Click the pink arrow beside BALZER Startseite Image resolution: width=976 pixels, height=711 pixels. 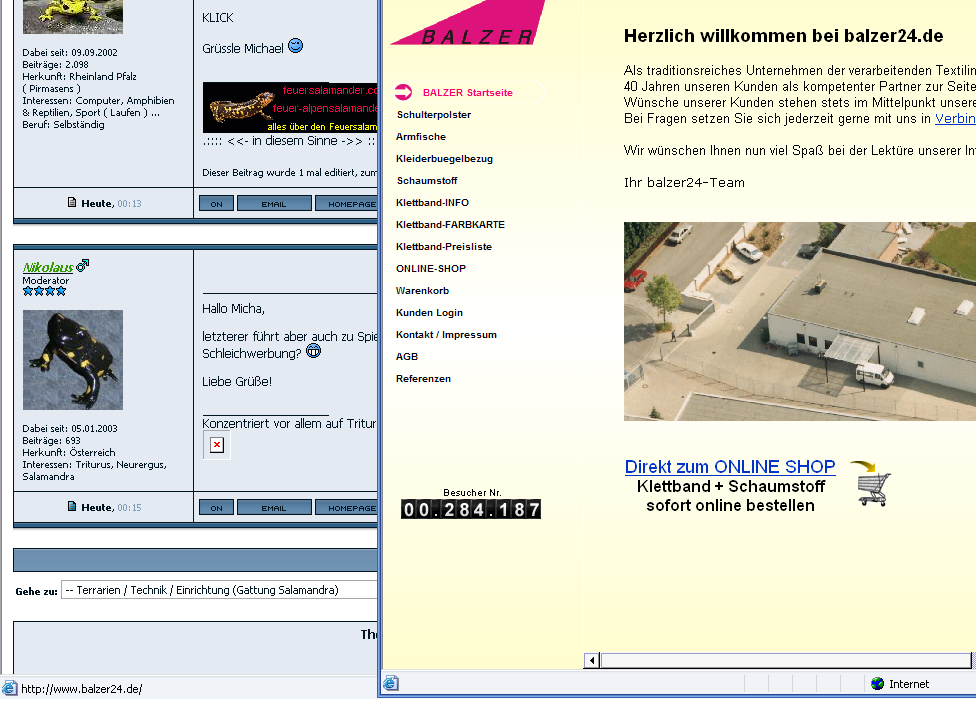point(404,92)
